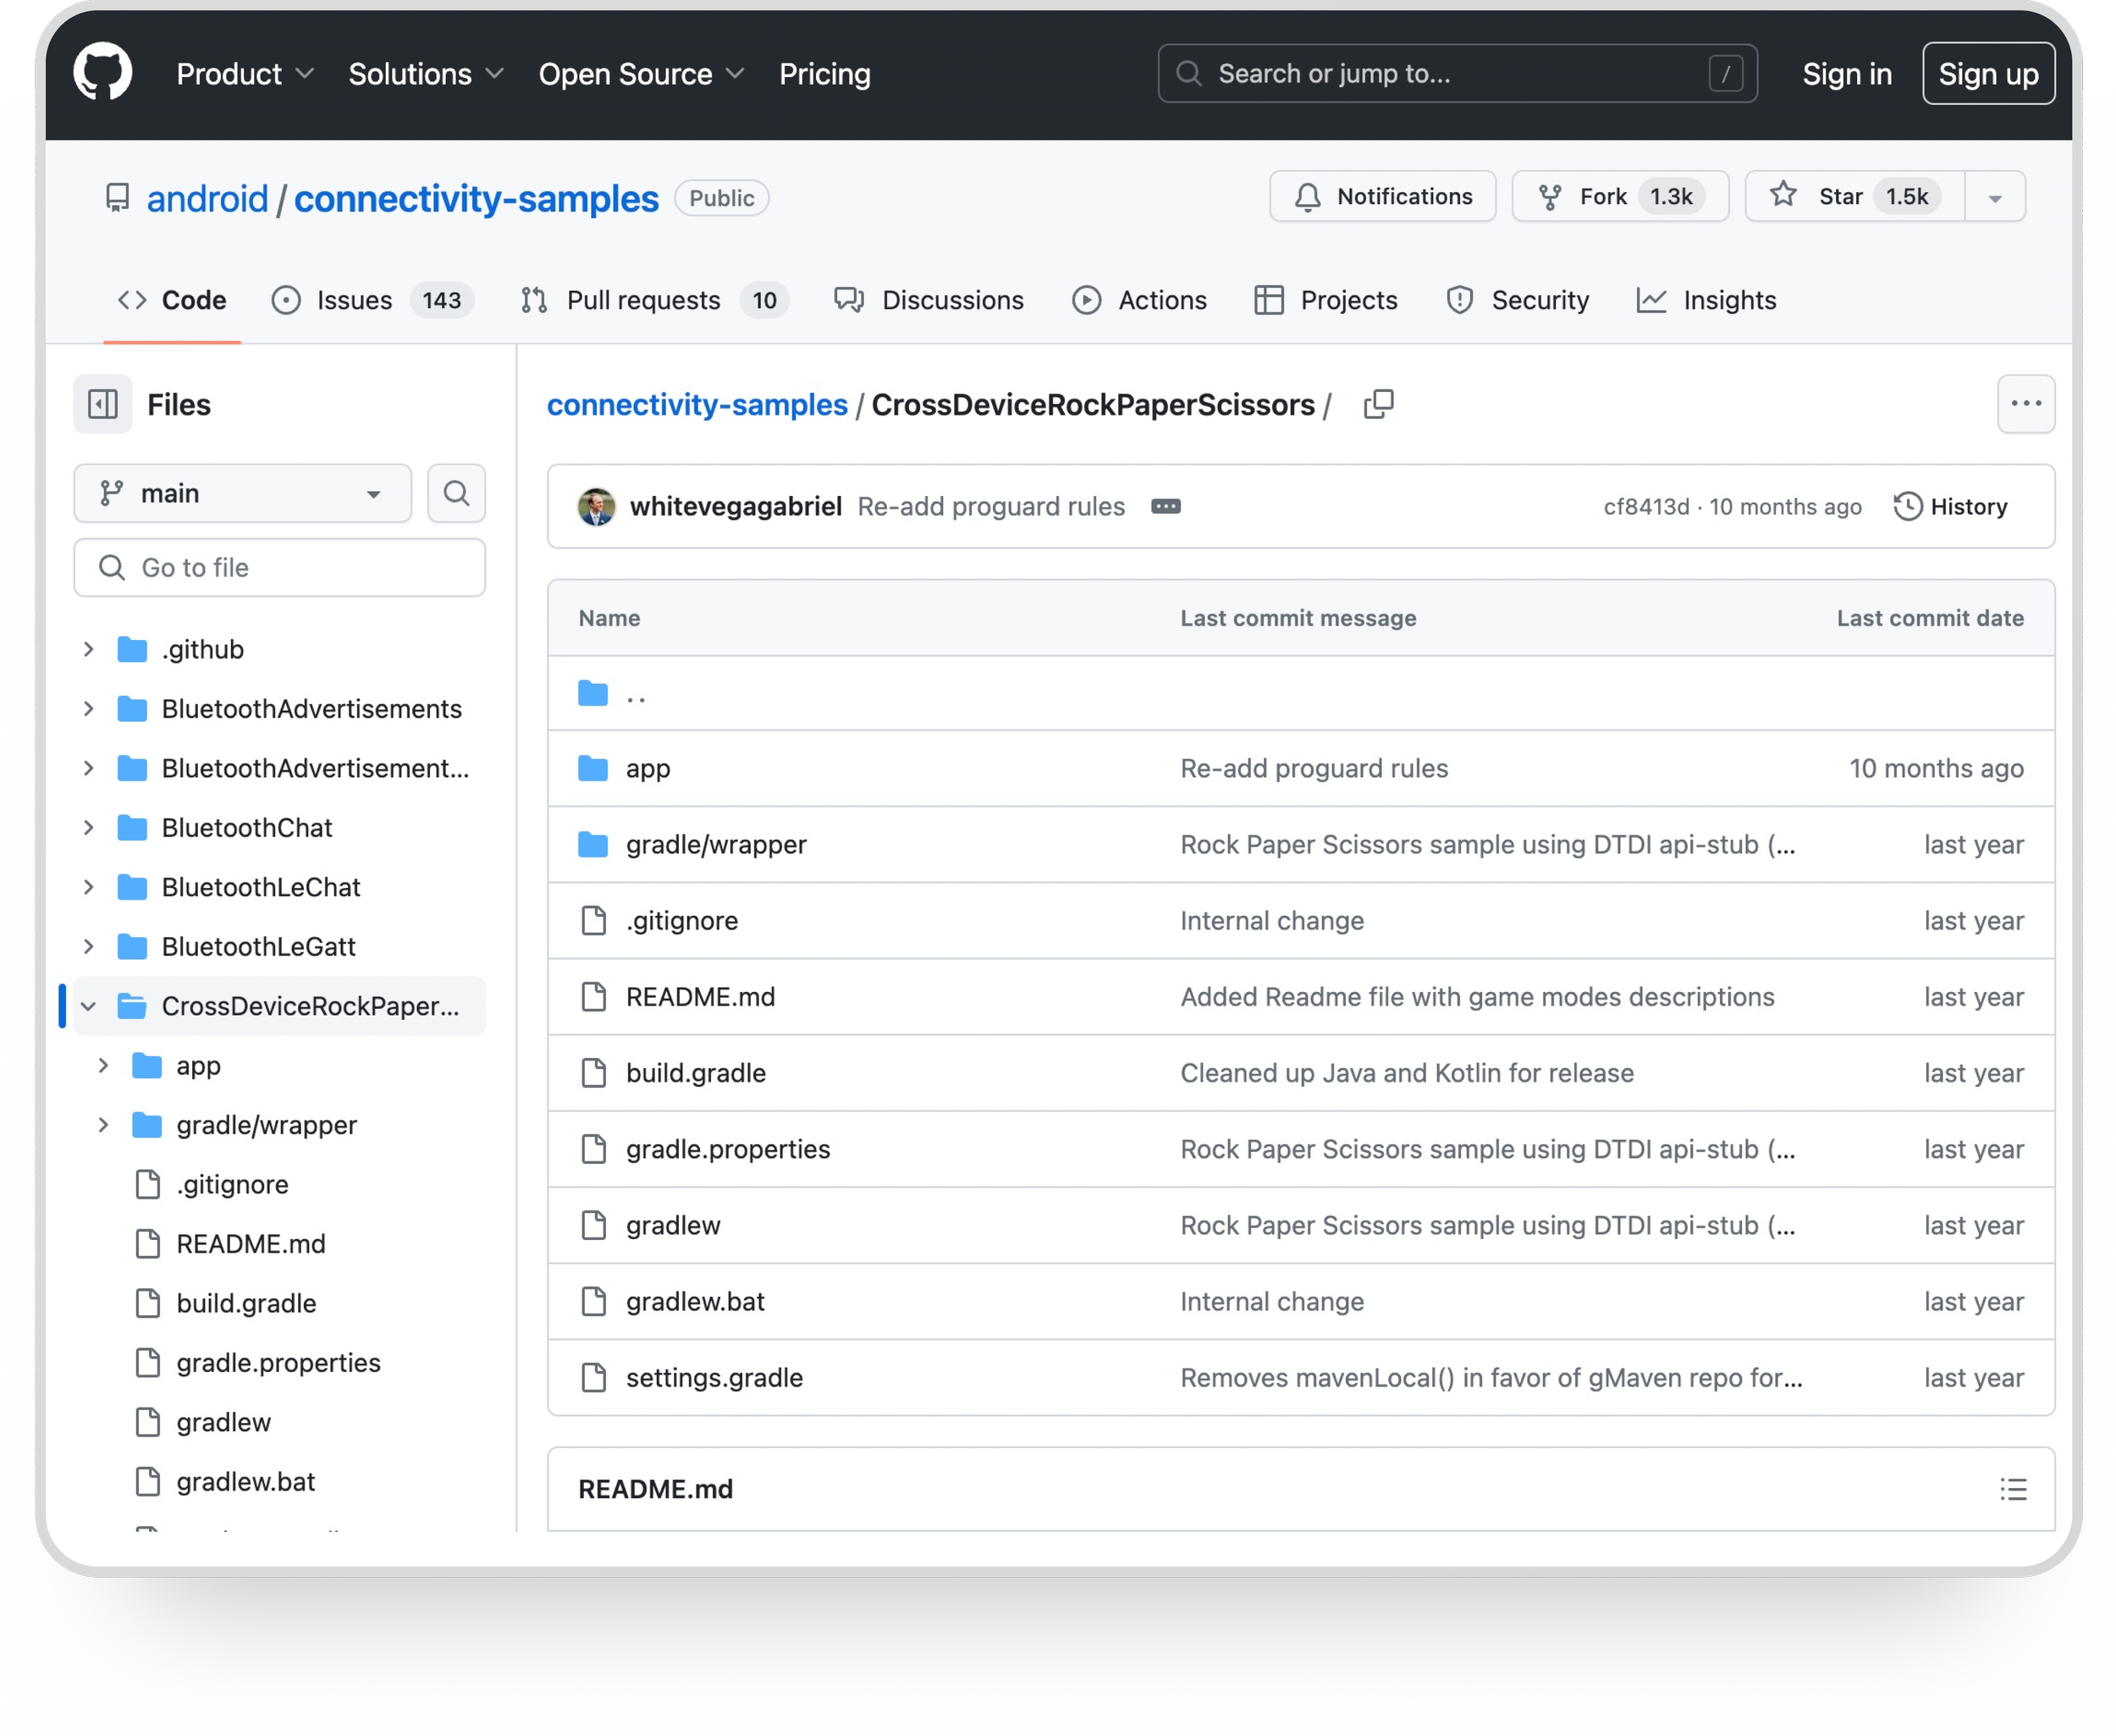Collapse the CrossDeviceRockPaper folder in tree
The image size is (2116, 1736).
[x=89, y=1006]
